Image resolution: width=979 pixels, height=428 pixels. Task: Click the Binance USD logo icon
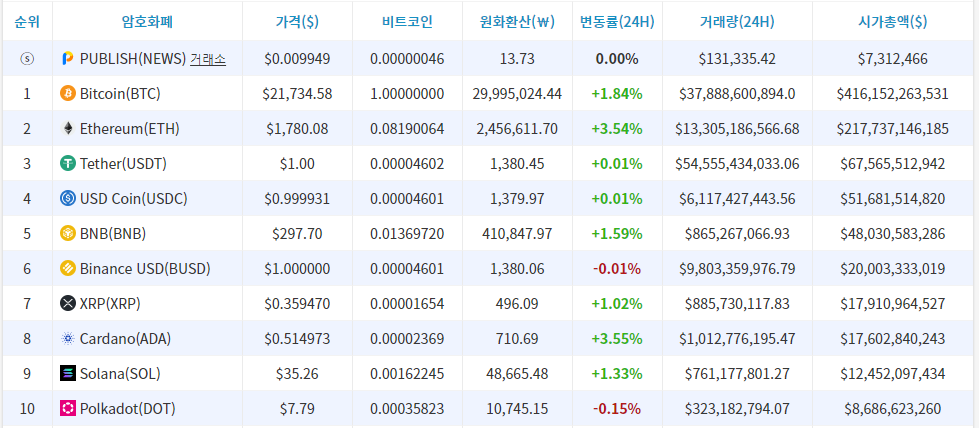67,269
